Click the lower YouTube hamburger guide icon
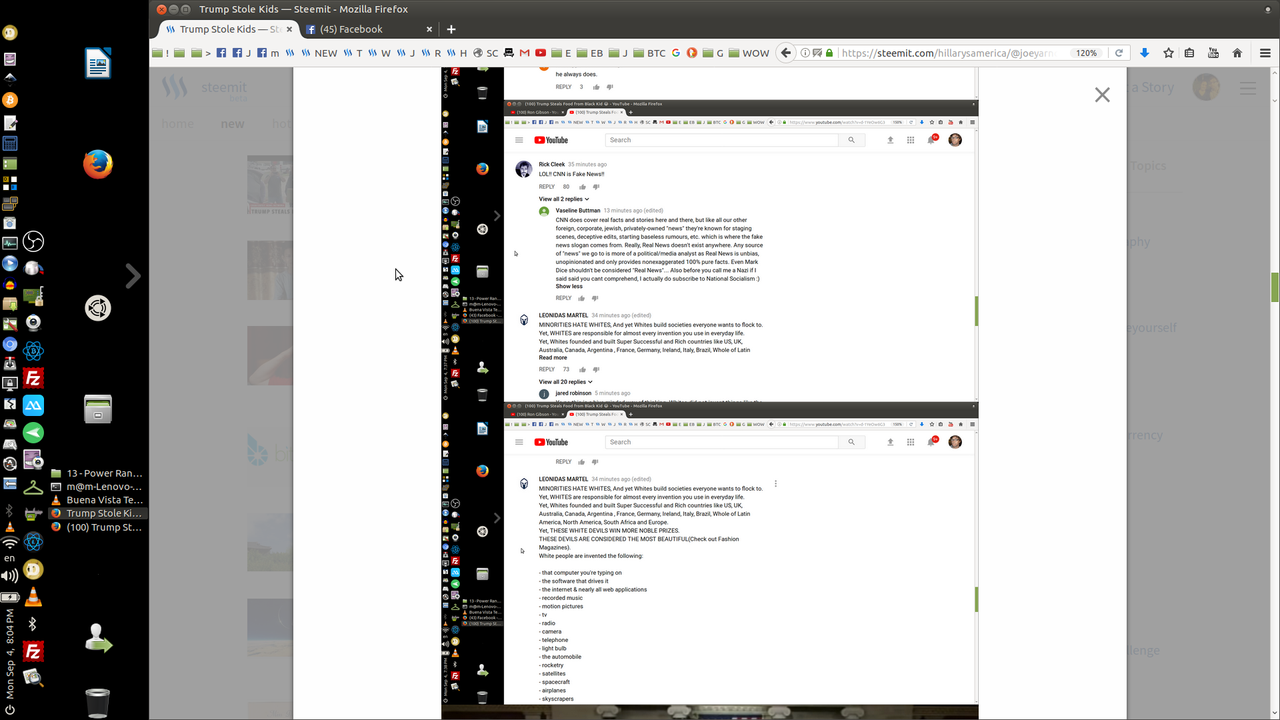Screen dimensions: 1280x720 click(519, 442)
